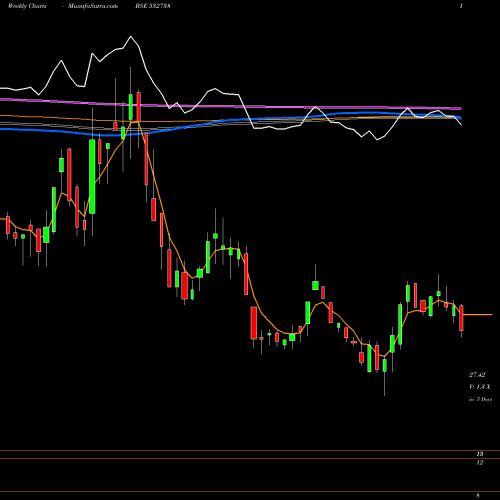Click the "Weekly Charts" title text
This screenshot has height=500, width=500.
coord(27,6)
